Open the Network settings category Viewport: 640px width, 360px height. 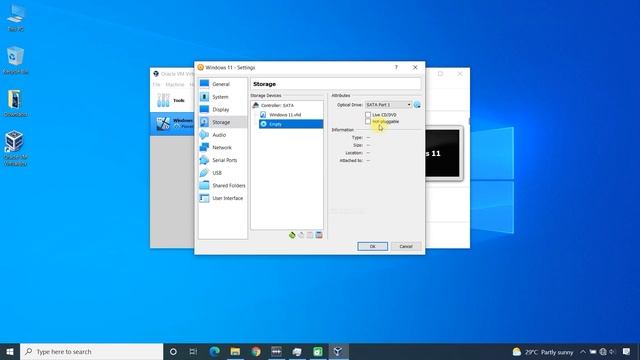pyautogui.click(x=222, y=147)
